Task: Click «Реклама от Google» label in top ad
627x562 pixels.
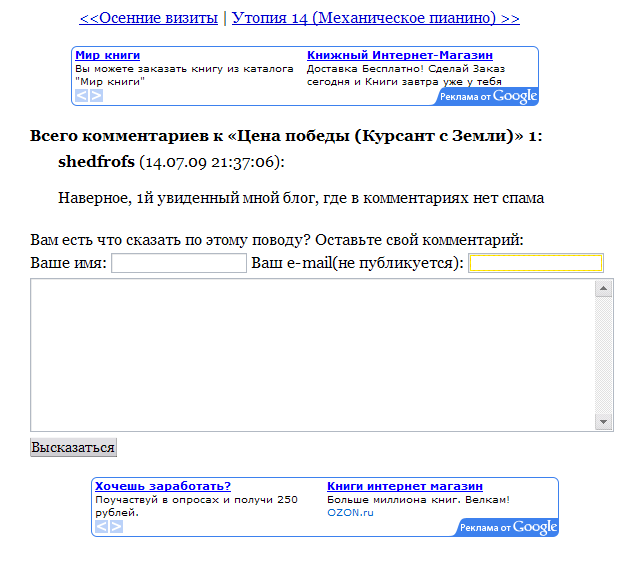Action: (x=488, y=96)
